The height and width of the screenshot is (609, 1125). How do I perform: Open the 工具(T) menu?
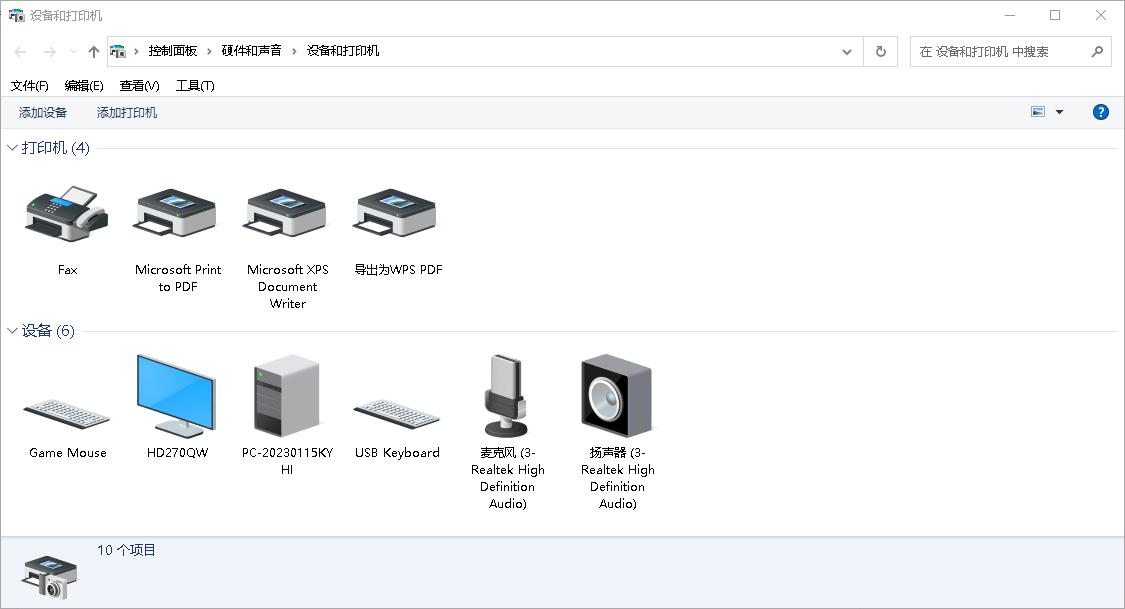click(x=195, y=86)
